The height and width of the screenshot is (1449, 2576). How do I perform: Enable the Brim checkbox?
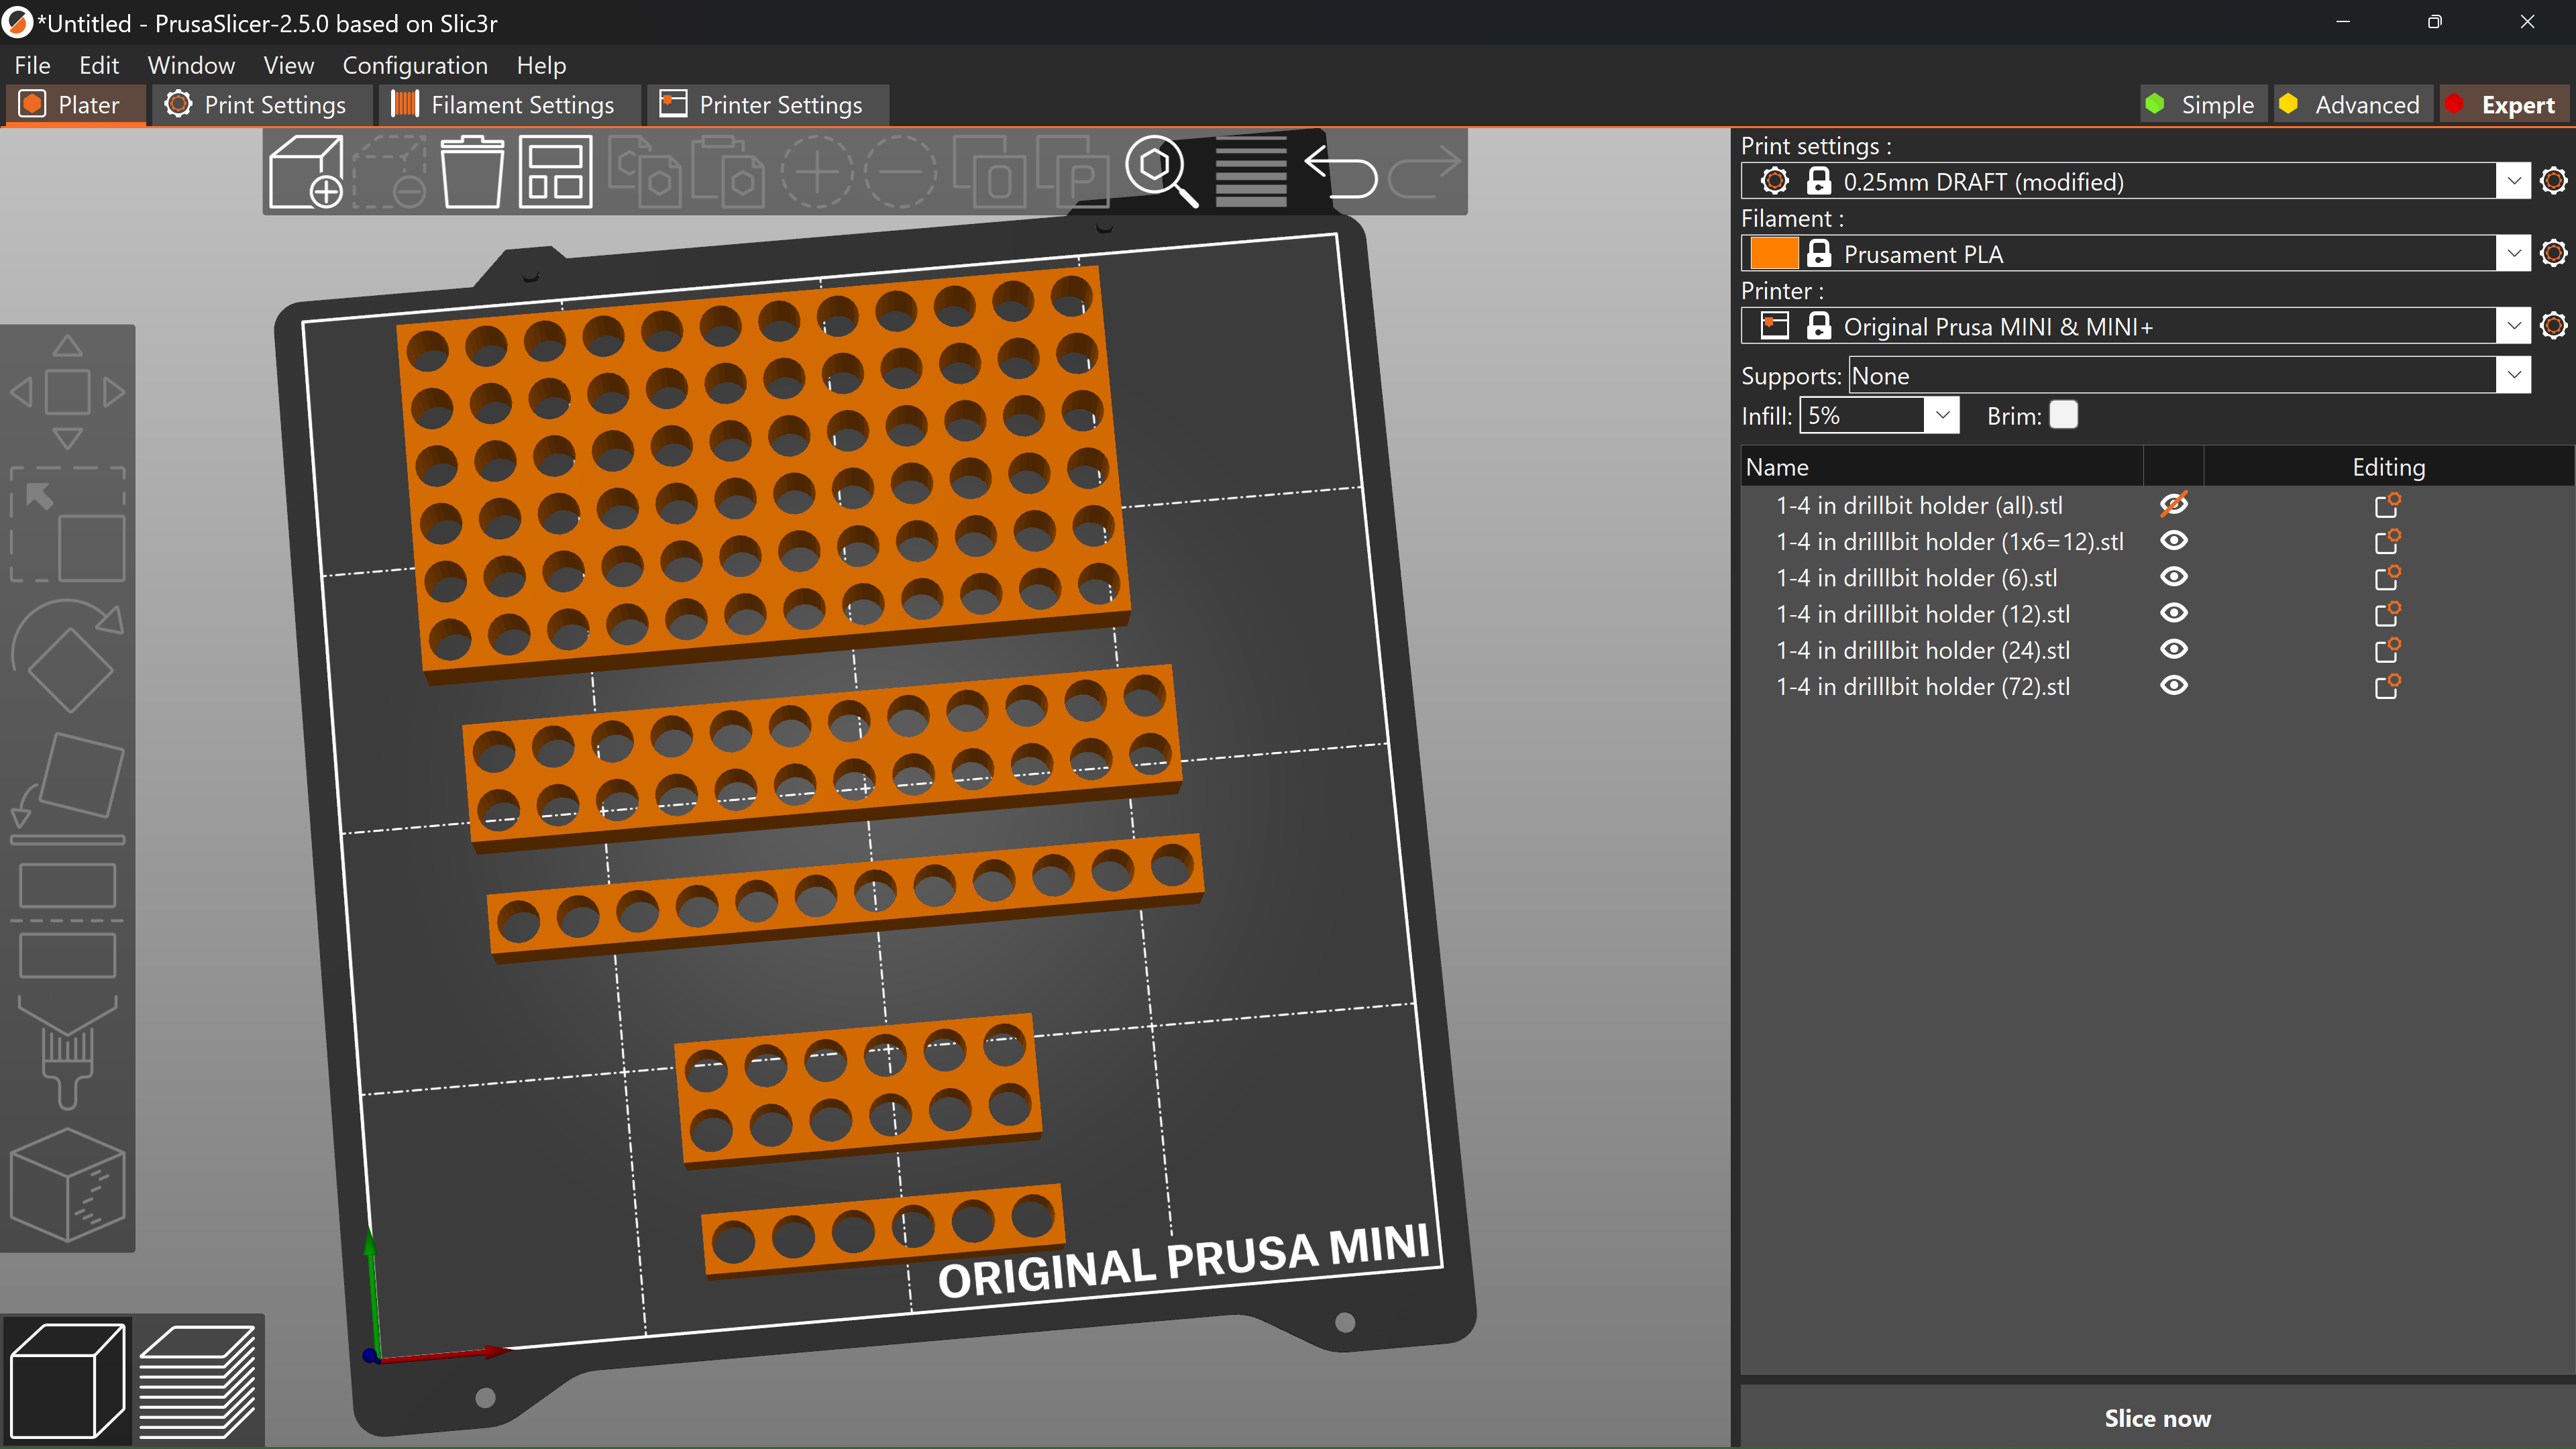tap(2063, 414)
